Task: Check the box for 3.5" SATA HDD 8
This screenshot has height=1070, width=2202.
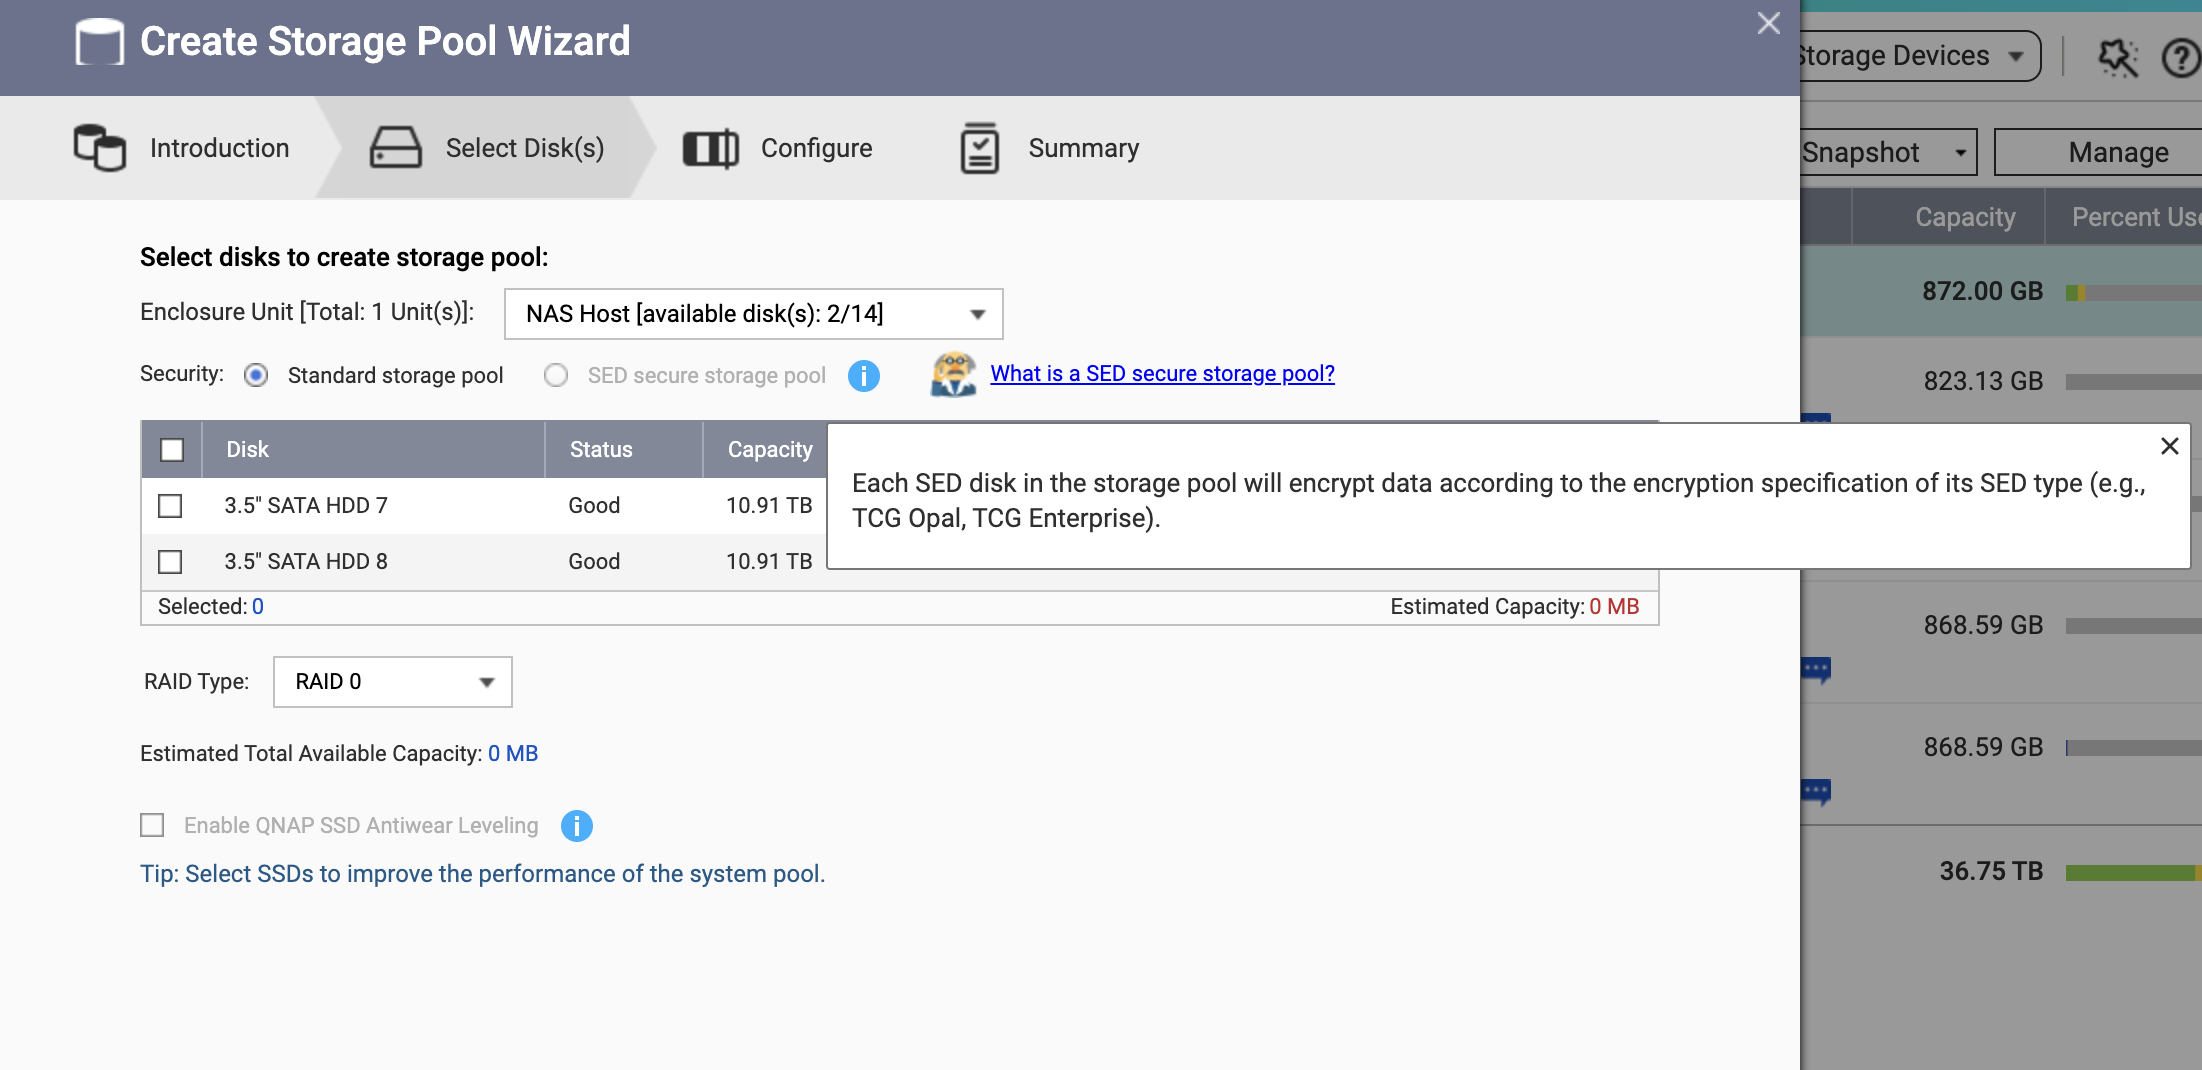Action: coord(171,562)
